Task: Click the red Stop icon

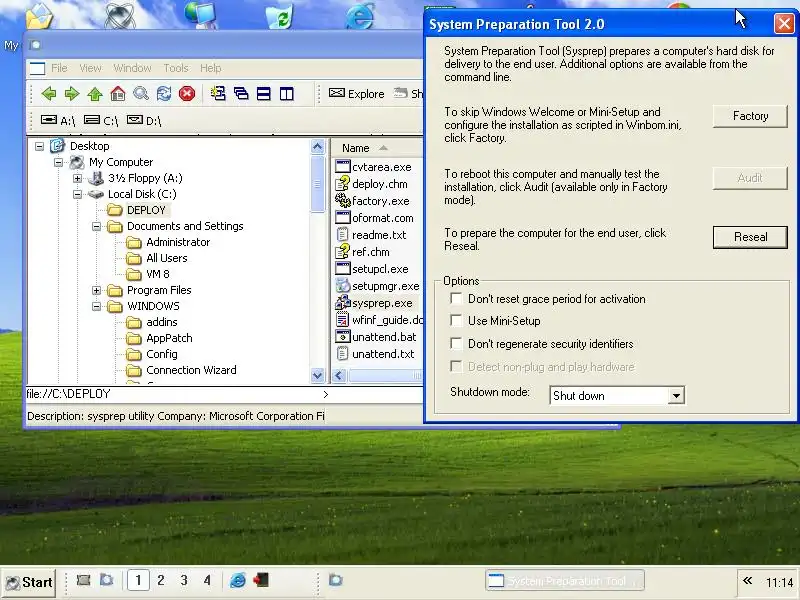Action: pyautogui.click(x=187, y=93)
